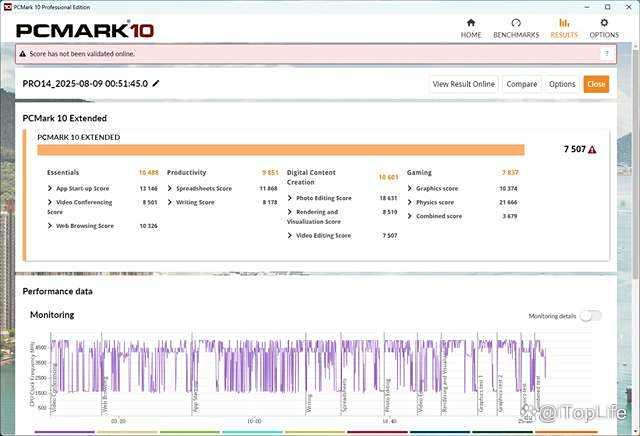Expand App Start-up Score
Screen dimensions: 640x436
click(49, 188)
